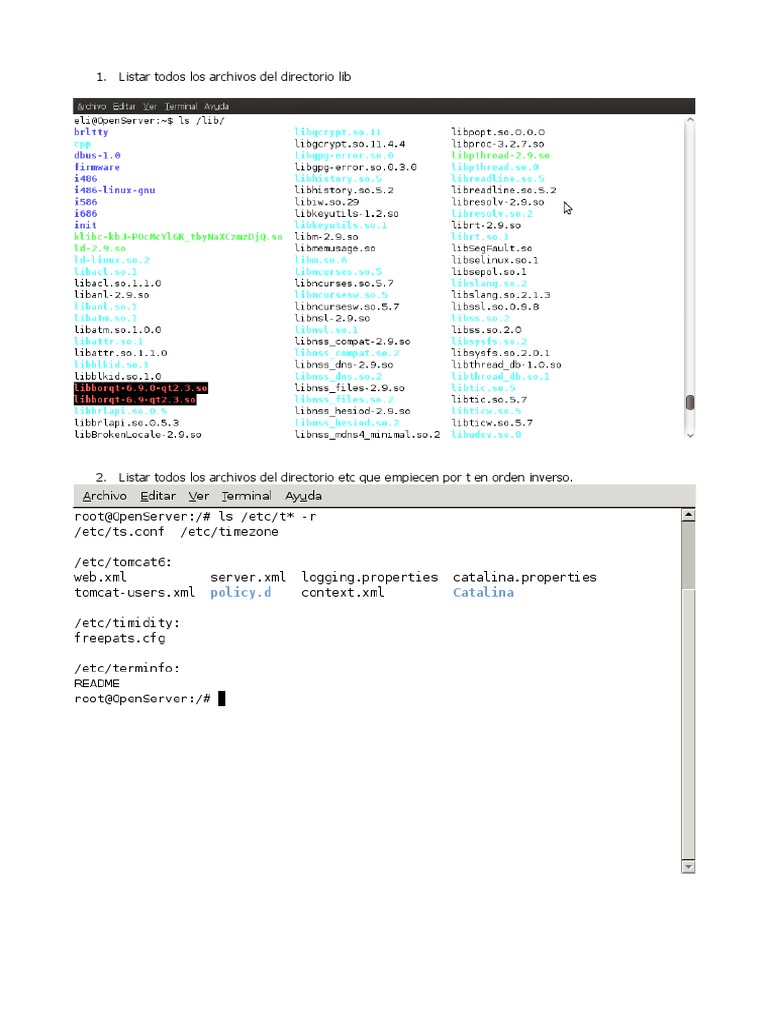Open Editar menu in lower terminal
This screenshot has width=768, height=1024.
click(158, 496)
